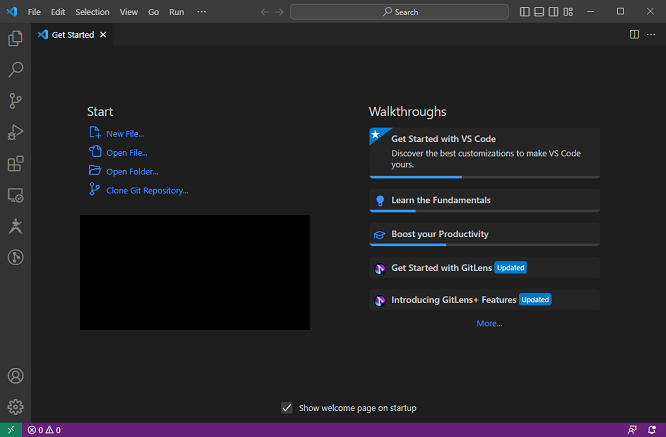Toggle the primary side bar layout icon
The image size is (666, 437).
[x=525, y=12]
